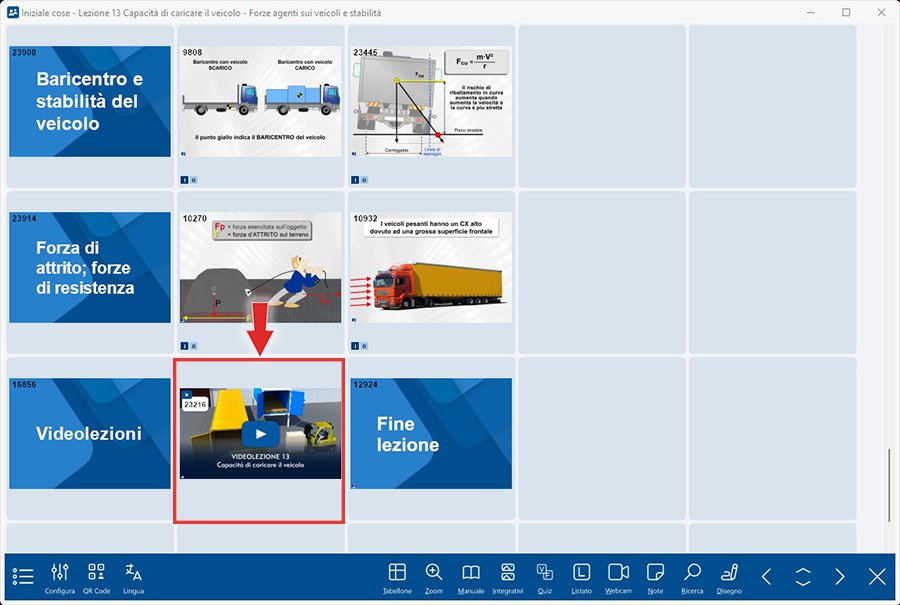900x605 pixels.
Task: Open the Tabellone board view
Action: (x=397, y=576)
